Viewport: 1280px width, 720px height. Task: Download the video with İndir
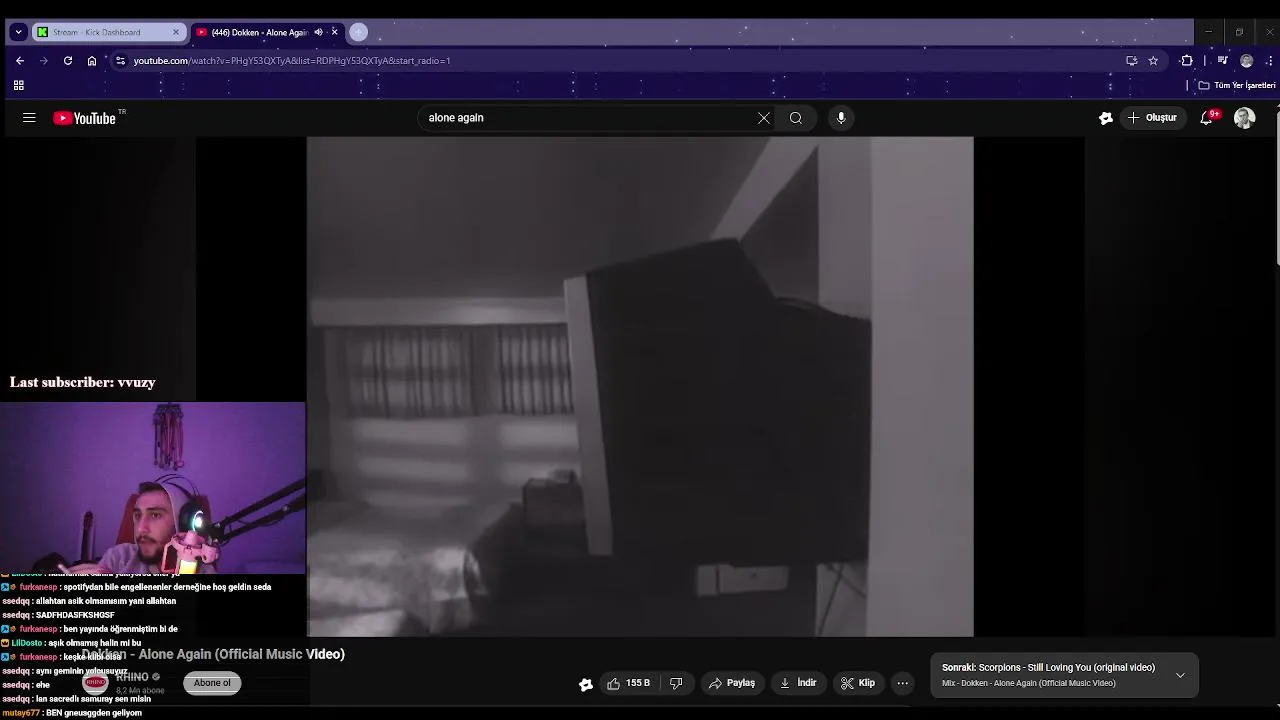point(798,684)
